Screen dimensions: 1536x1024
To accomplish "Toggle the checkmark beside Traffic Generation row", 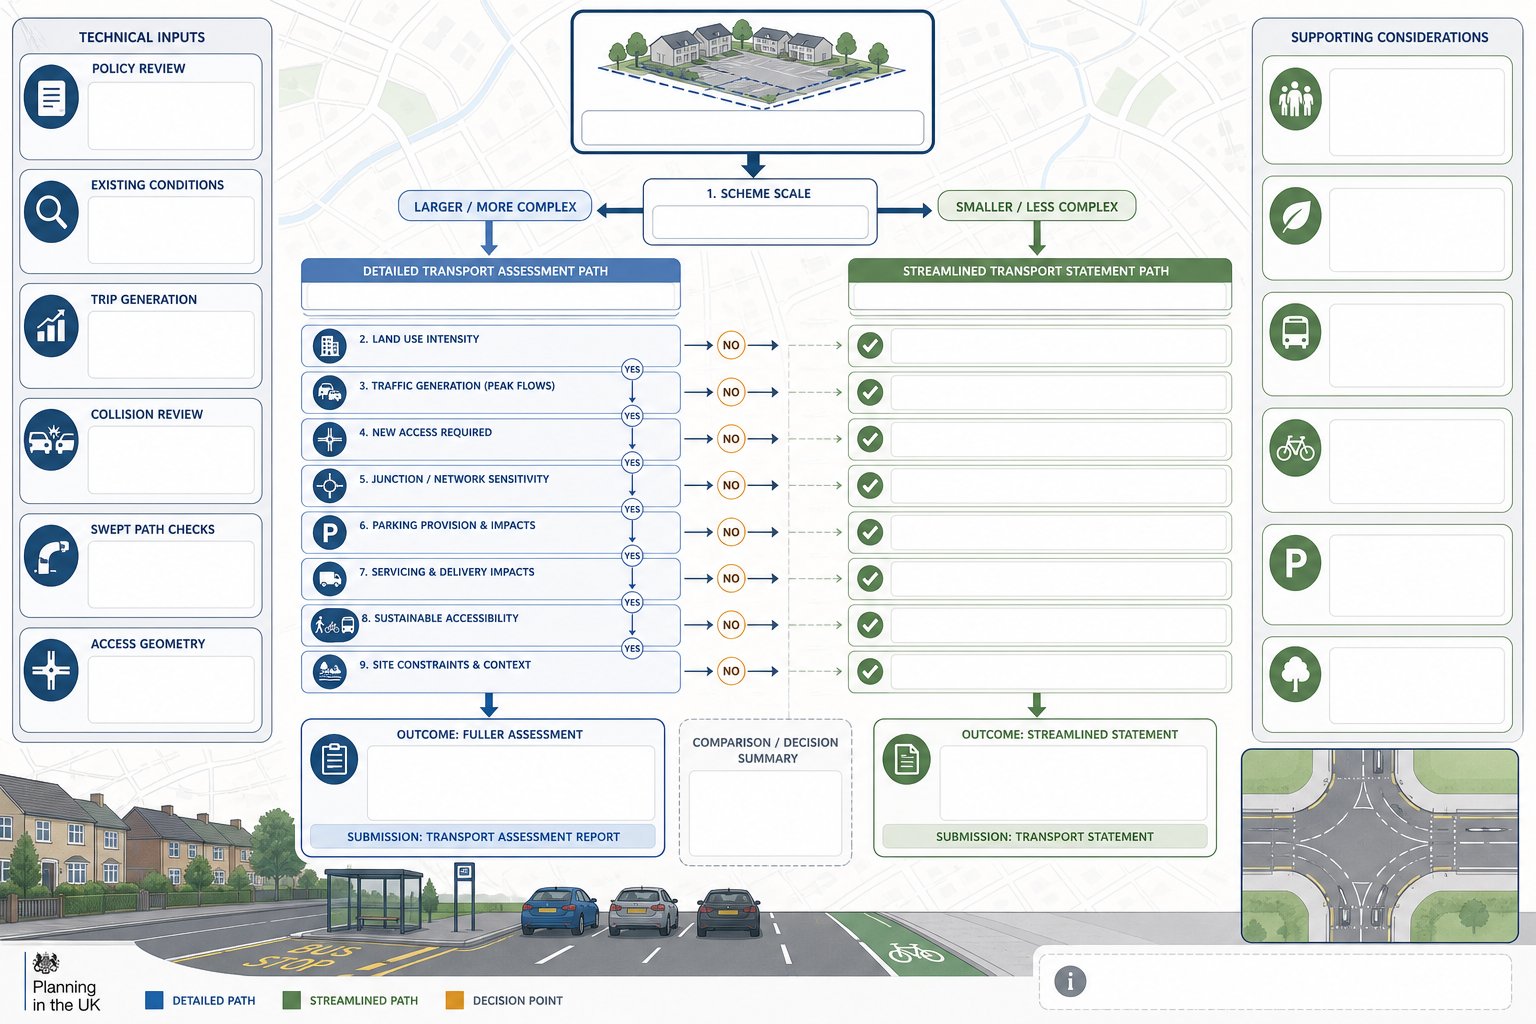I will coord(870,392).
